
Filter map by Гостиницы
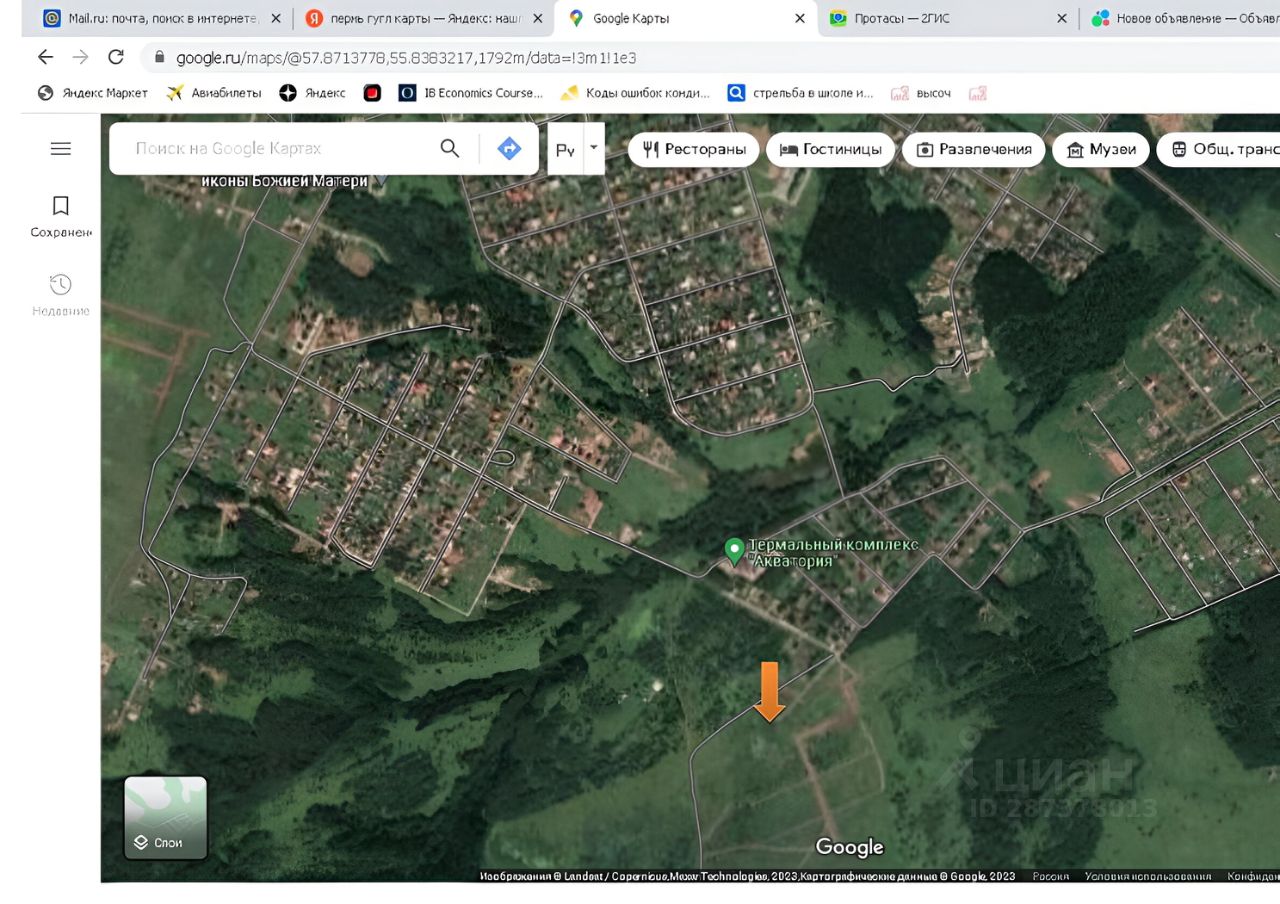tap(830, 149)
